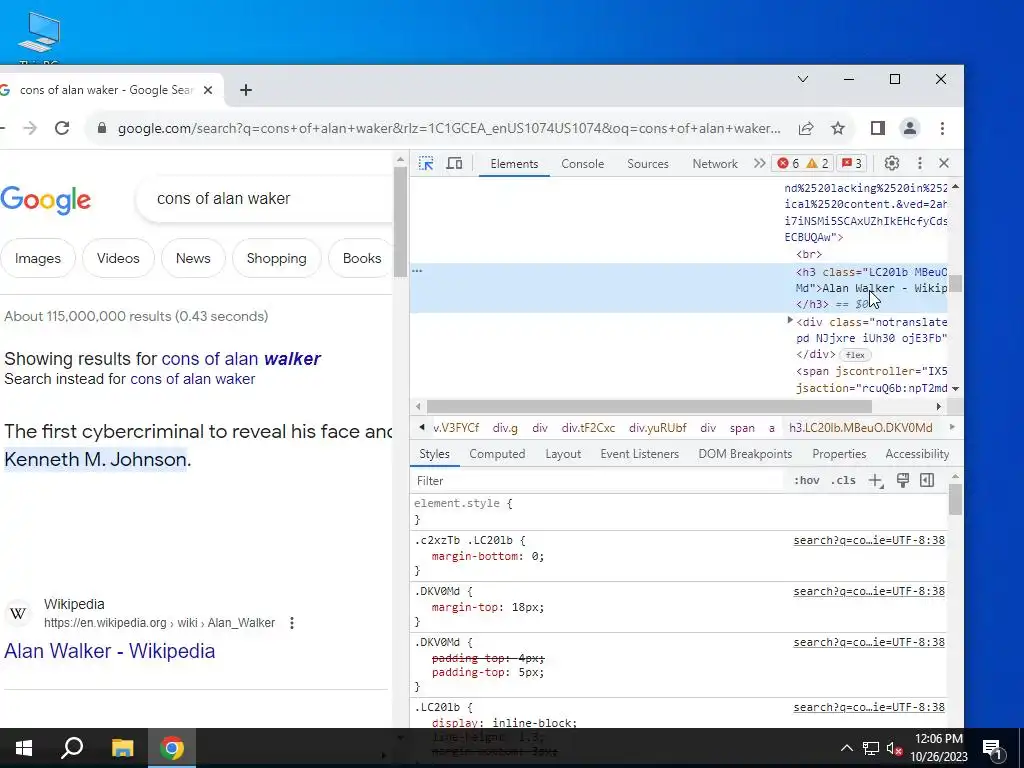Click the styles Filter input field

pyautogui.click(x=598, y=481)
